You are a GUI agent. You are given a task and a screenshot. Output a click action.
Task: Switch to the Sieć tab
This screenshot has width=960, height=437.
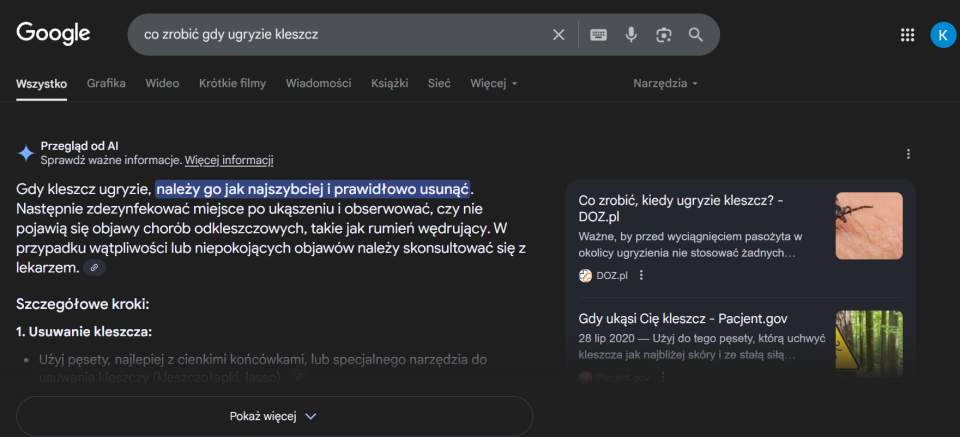click(x=439, y=83)
